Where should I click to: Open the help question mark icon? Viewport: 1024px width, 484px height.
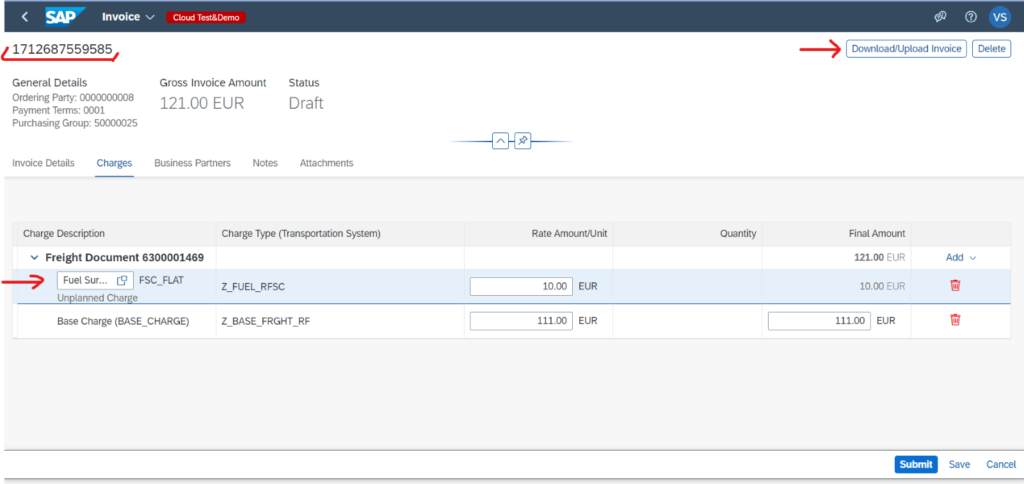970,17
